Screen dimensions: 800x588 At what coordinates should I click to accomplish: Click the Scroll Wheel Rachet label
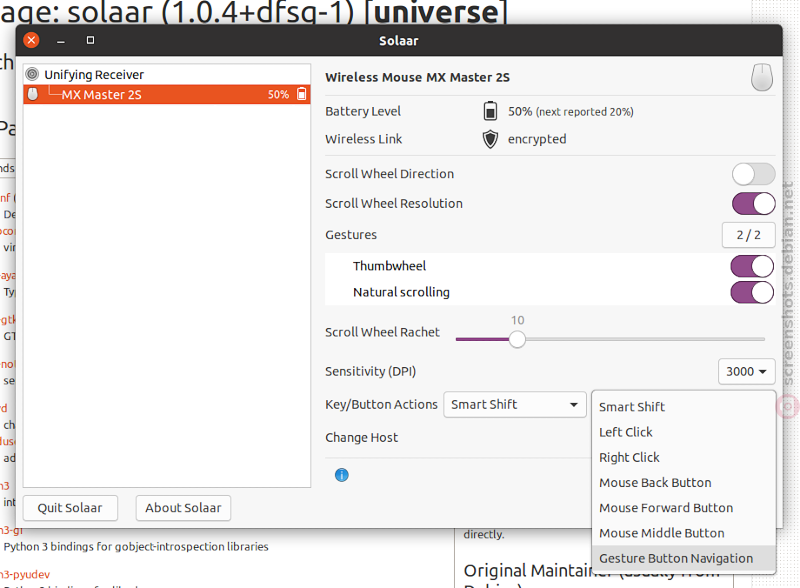[x=382, y=332]
